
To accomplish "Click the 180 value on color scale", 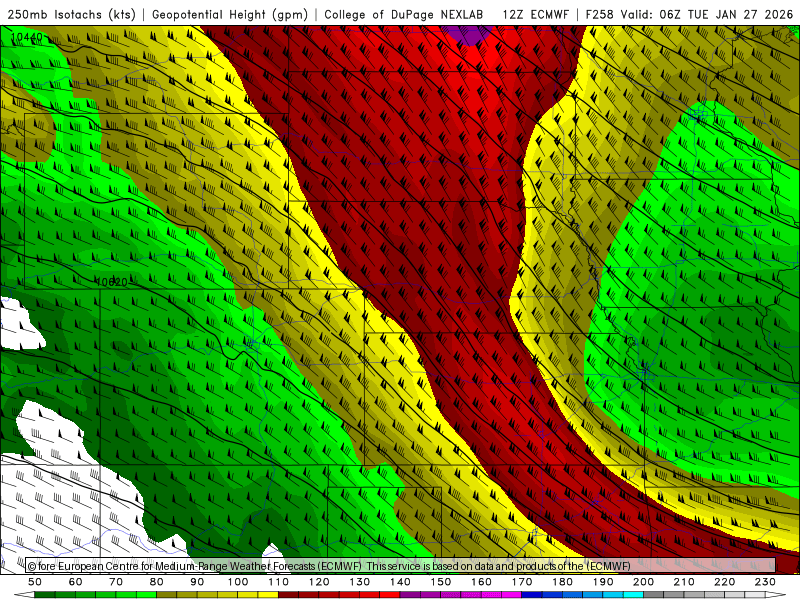I will (562, 582).
